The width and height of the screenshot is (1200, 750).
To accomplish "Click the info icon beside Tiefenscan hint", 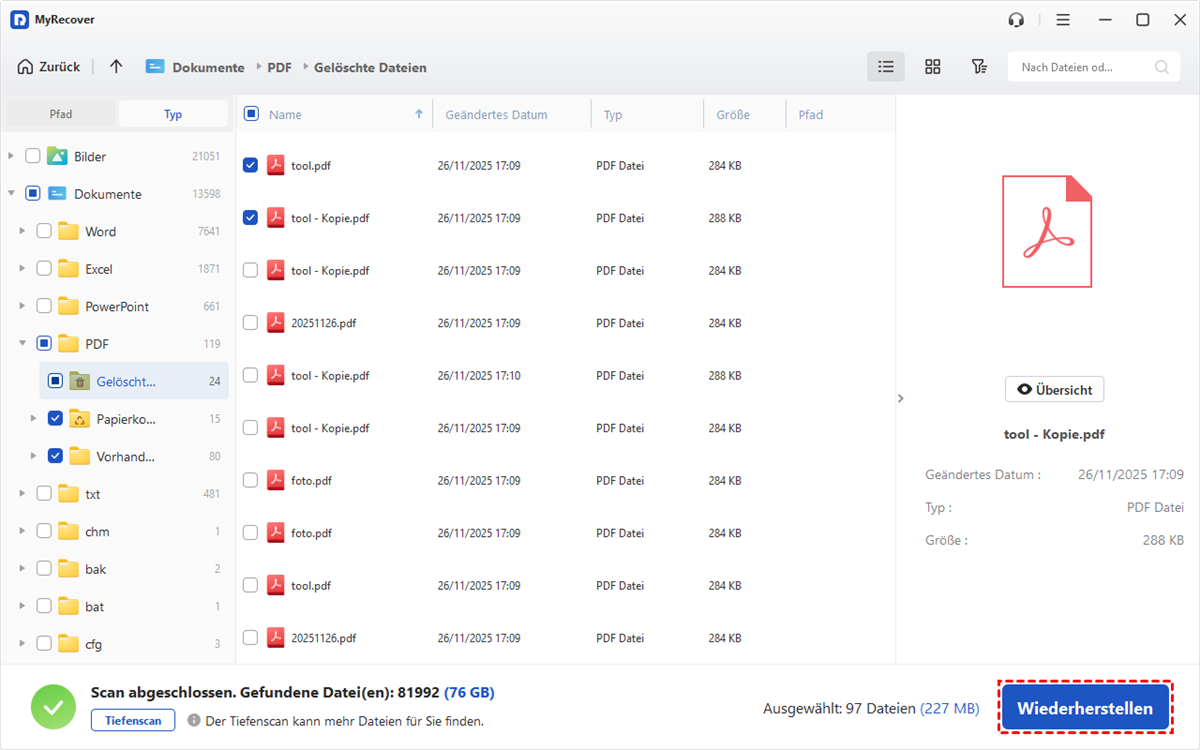I will point(194,720).
